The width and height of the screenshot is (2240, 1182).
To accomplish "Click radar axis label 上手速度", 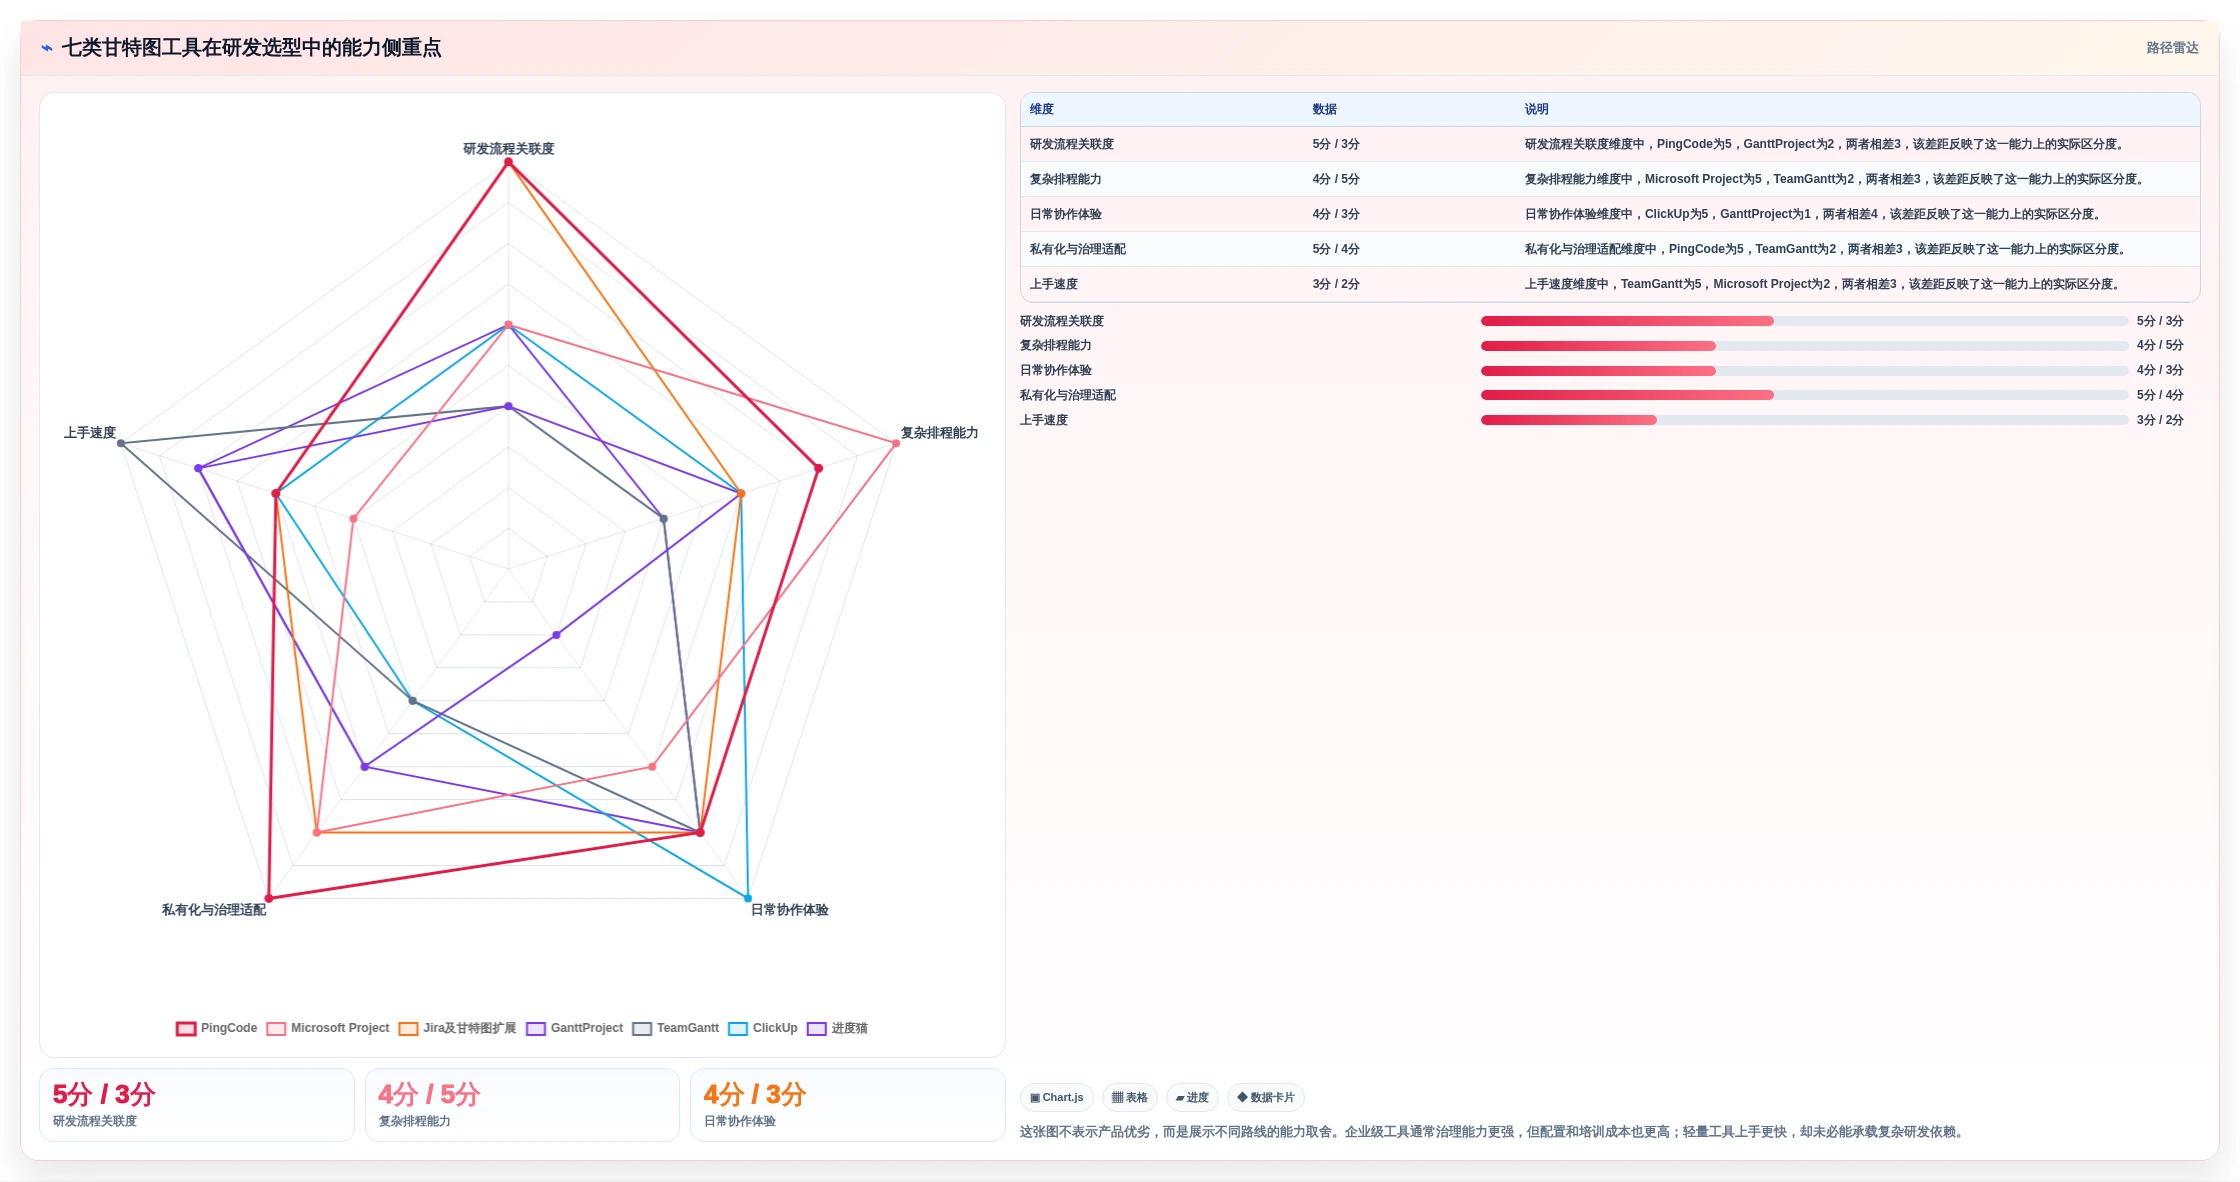I will [90, 433].
